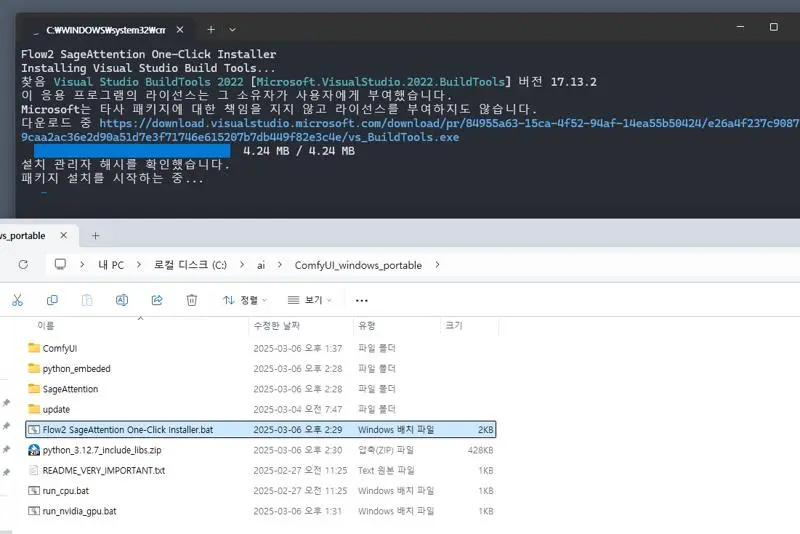Viewport: 800px width, 534px height.
Task: Sort files by the 이름 column header
Action: coord(46,325)
